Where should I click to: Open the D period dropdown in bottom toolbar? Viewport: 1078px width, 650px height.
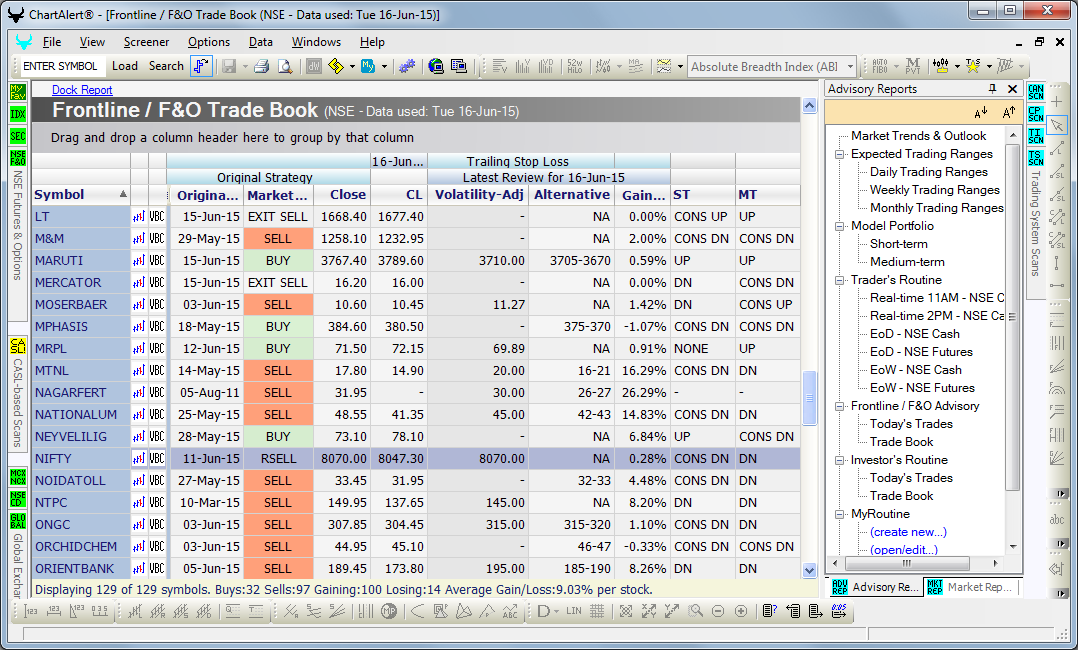(557, 611)
